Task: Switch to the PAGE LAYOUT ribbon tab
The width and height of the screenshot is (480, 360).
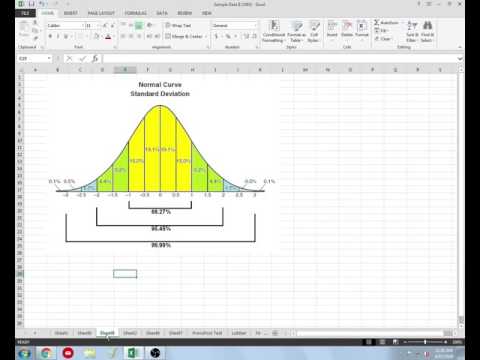Action: tap(101, 13)
